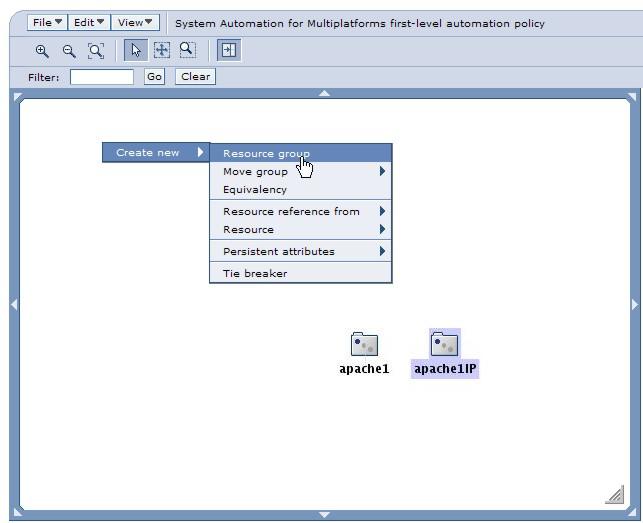Click the apache1 label
The height and width of the screenshot is (523, 643).
pyautogui.click(x=364, y=369)
